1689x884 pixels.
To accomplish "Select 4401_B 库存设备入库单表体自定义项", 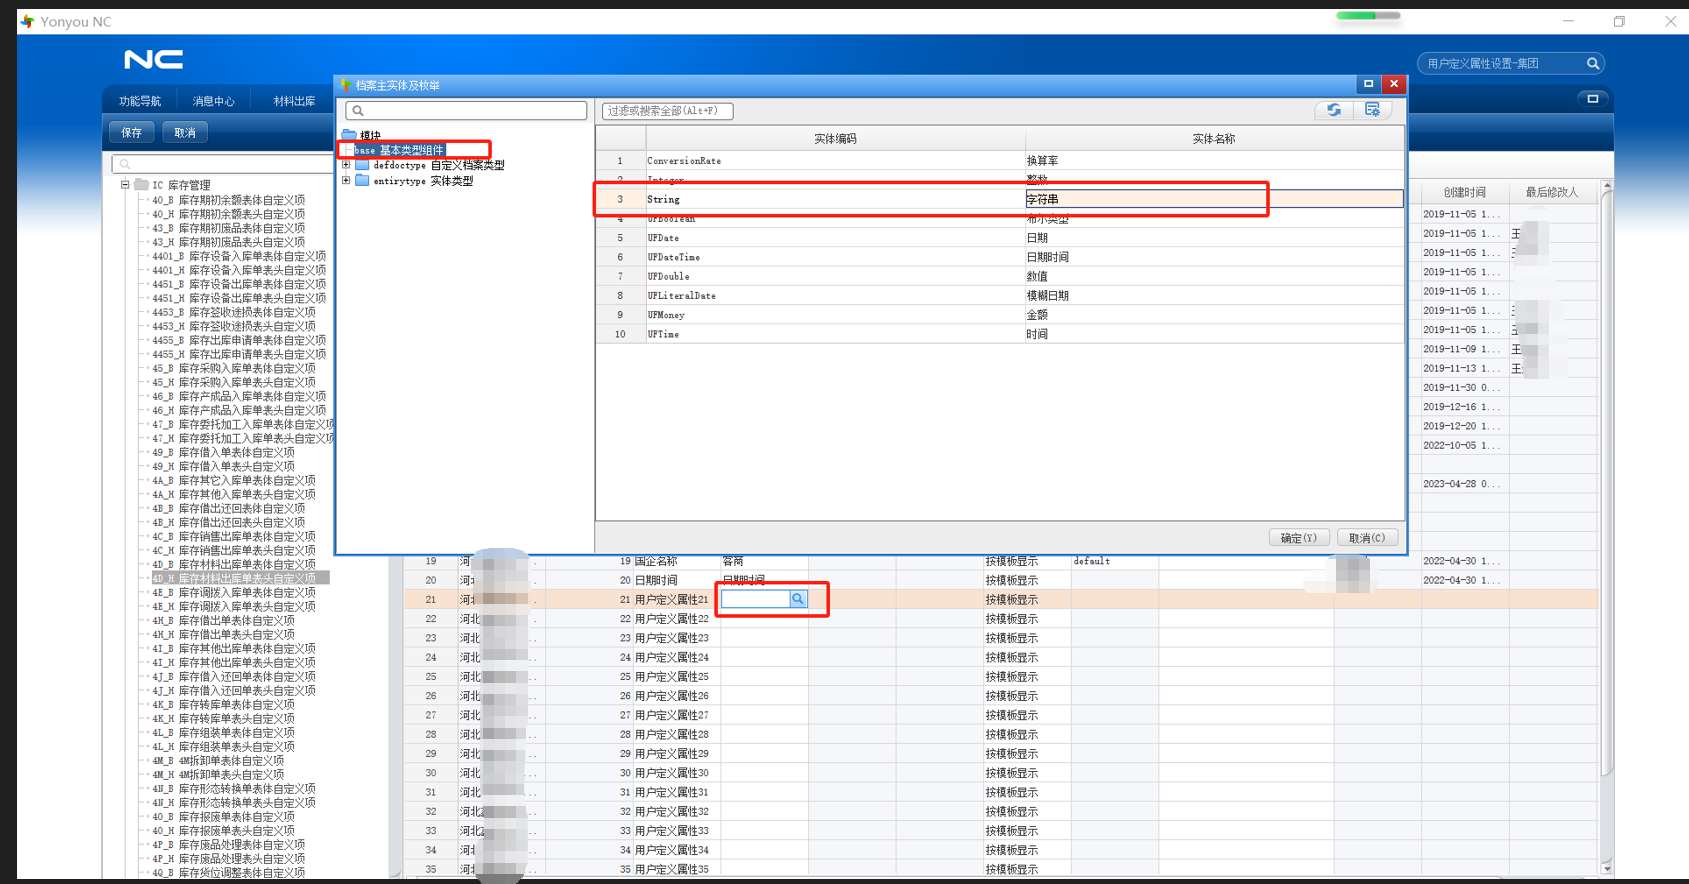I will click(x=239, y=256).
